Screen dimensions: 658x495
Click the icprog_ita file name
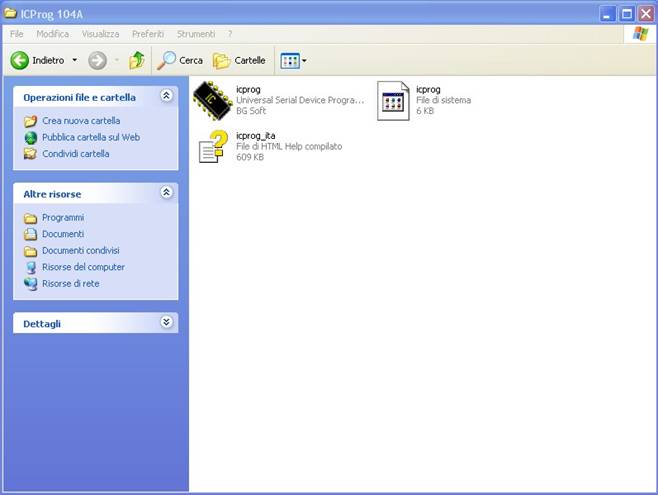256,135
